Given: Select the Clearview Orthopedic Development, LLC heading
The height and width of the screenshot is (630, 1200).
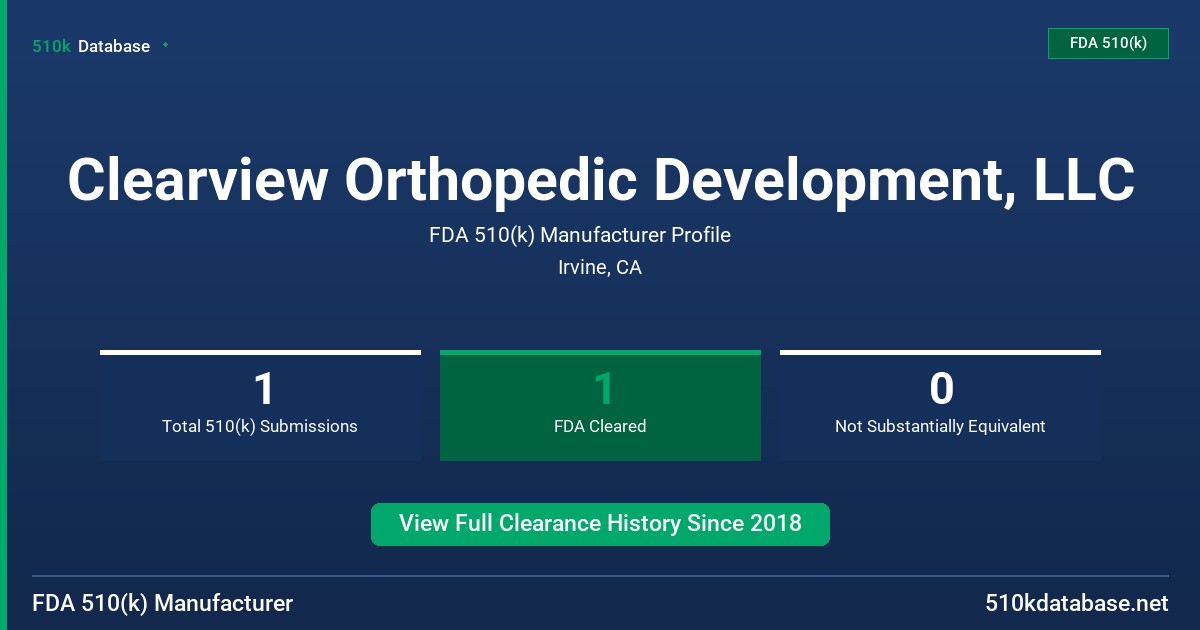Looking at the screenshot, I should point(600,180).
